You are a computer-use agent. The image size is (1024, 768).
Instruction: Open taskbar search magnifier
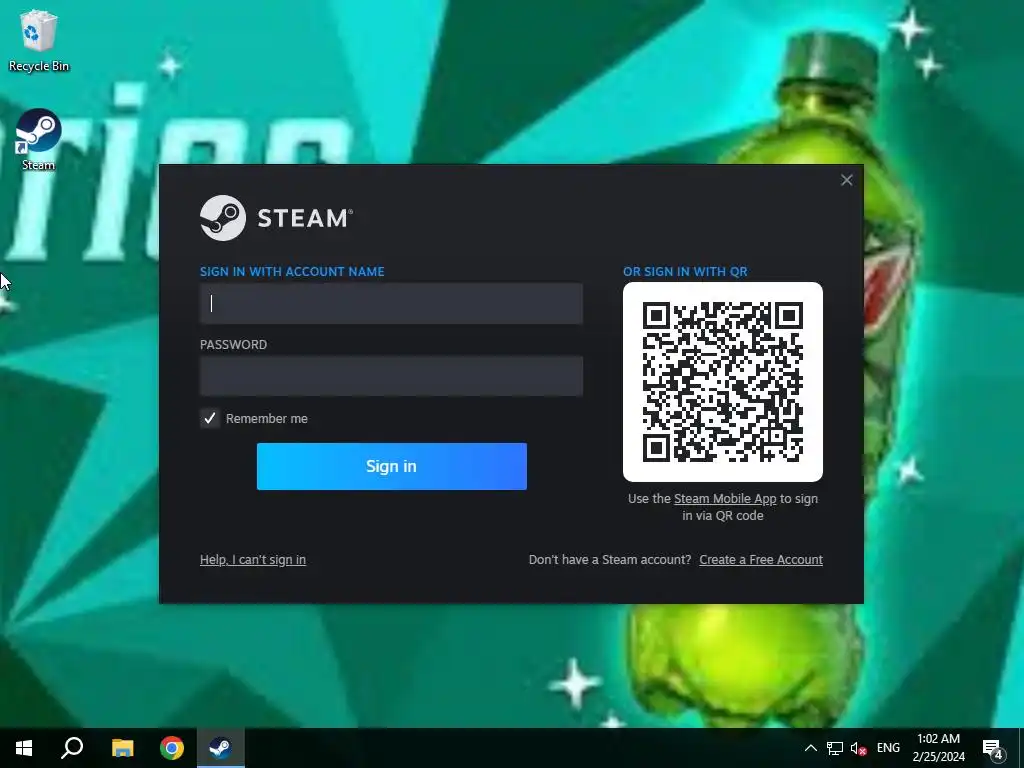click(72, 748)
